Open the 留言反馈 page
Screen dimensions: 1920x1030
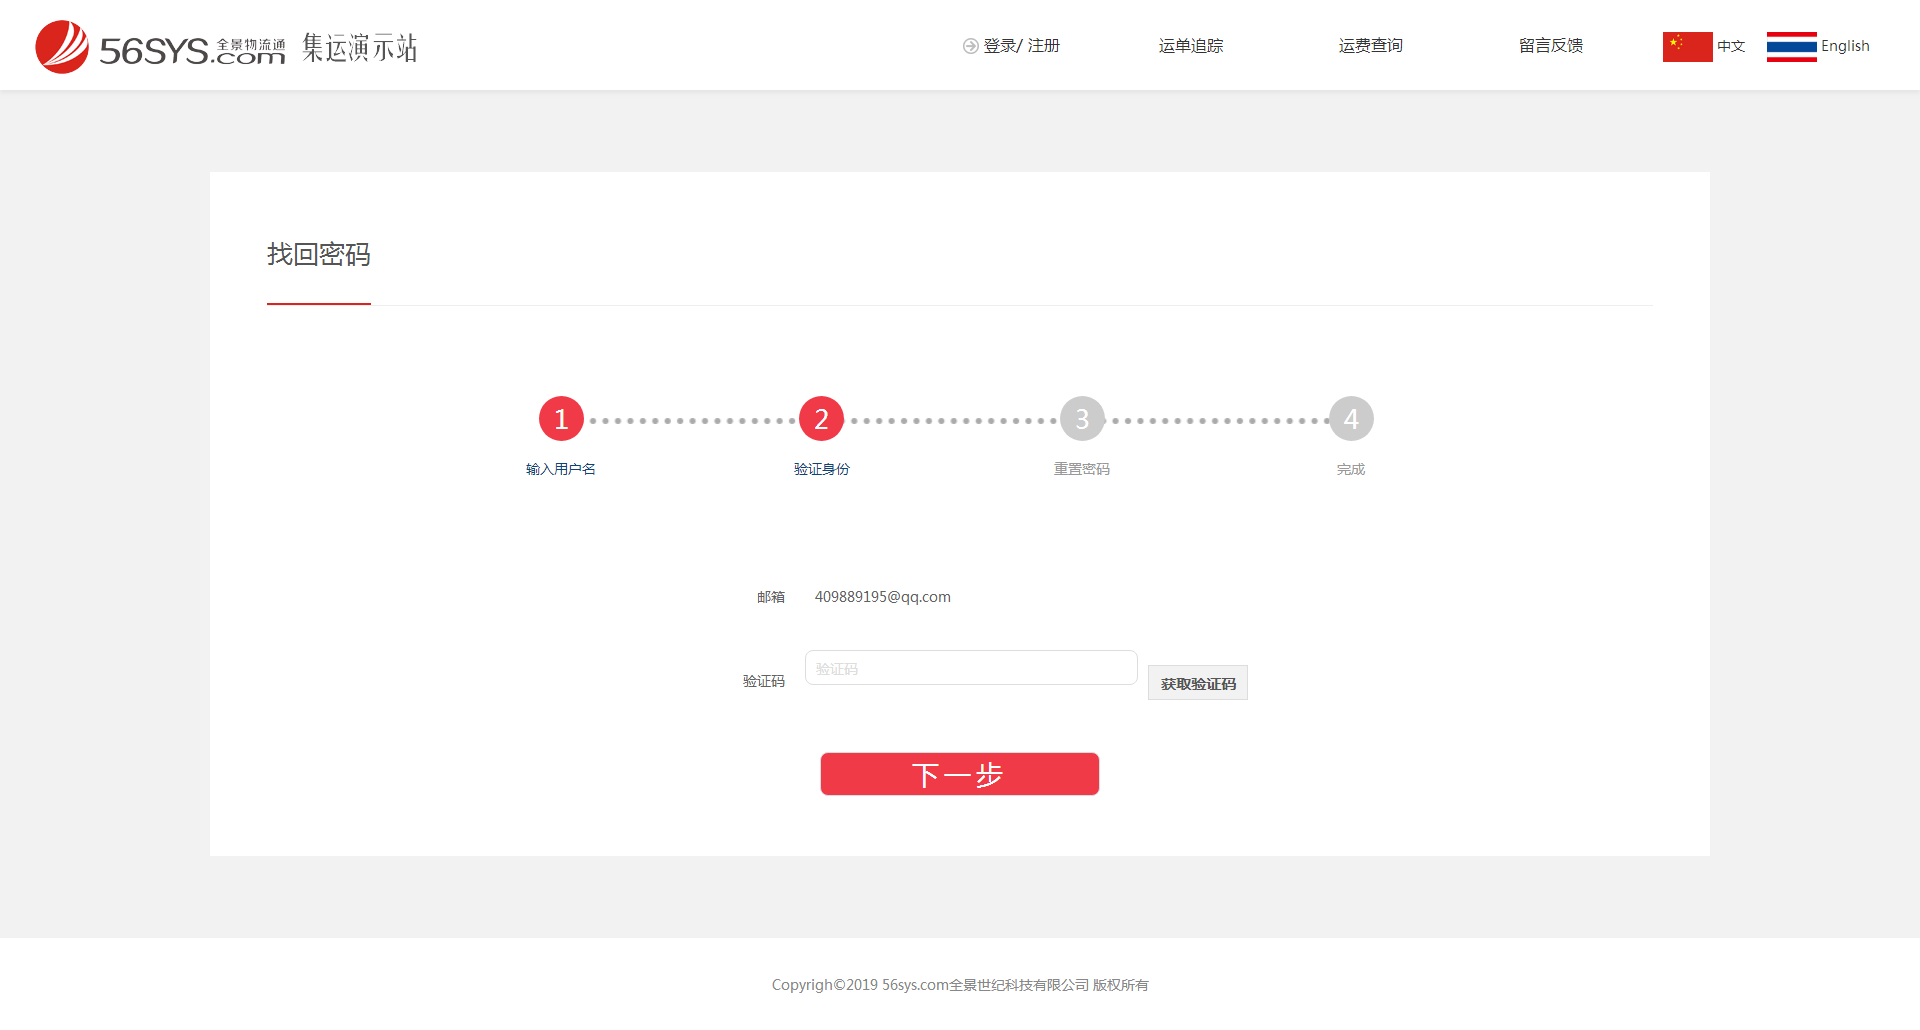pos(1550,45)
